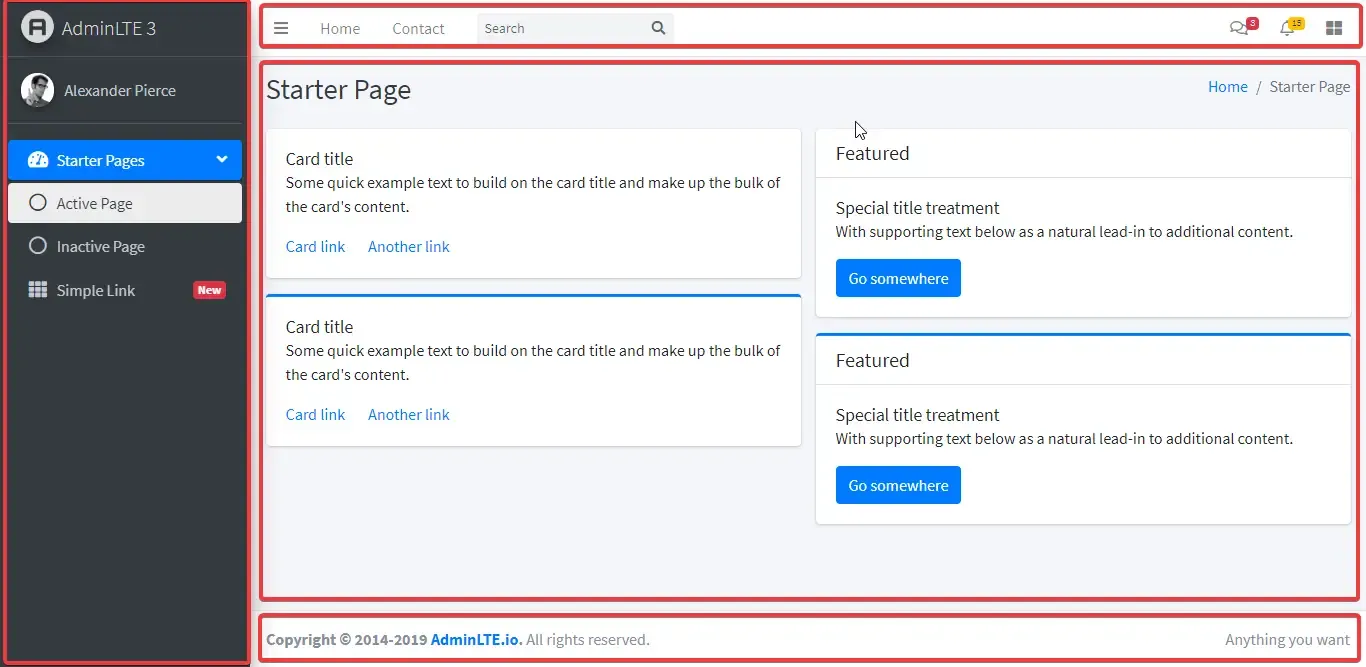Viewport: 1366px width, 667px height.
Task: Click the tachometer icon beside Starter Pages
Action: (36, 160)
